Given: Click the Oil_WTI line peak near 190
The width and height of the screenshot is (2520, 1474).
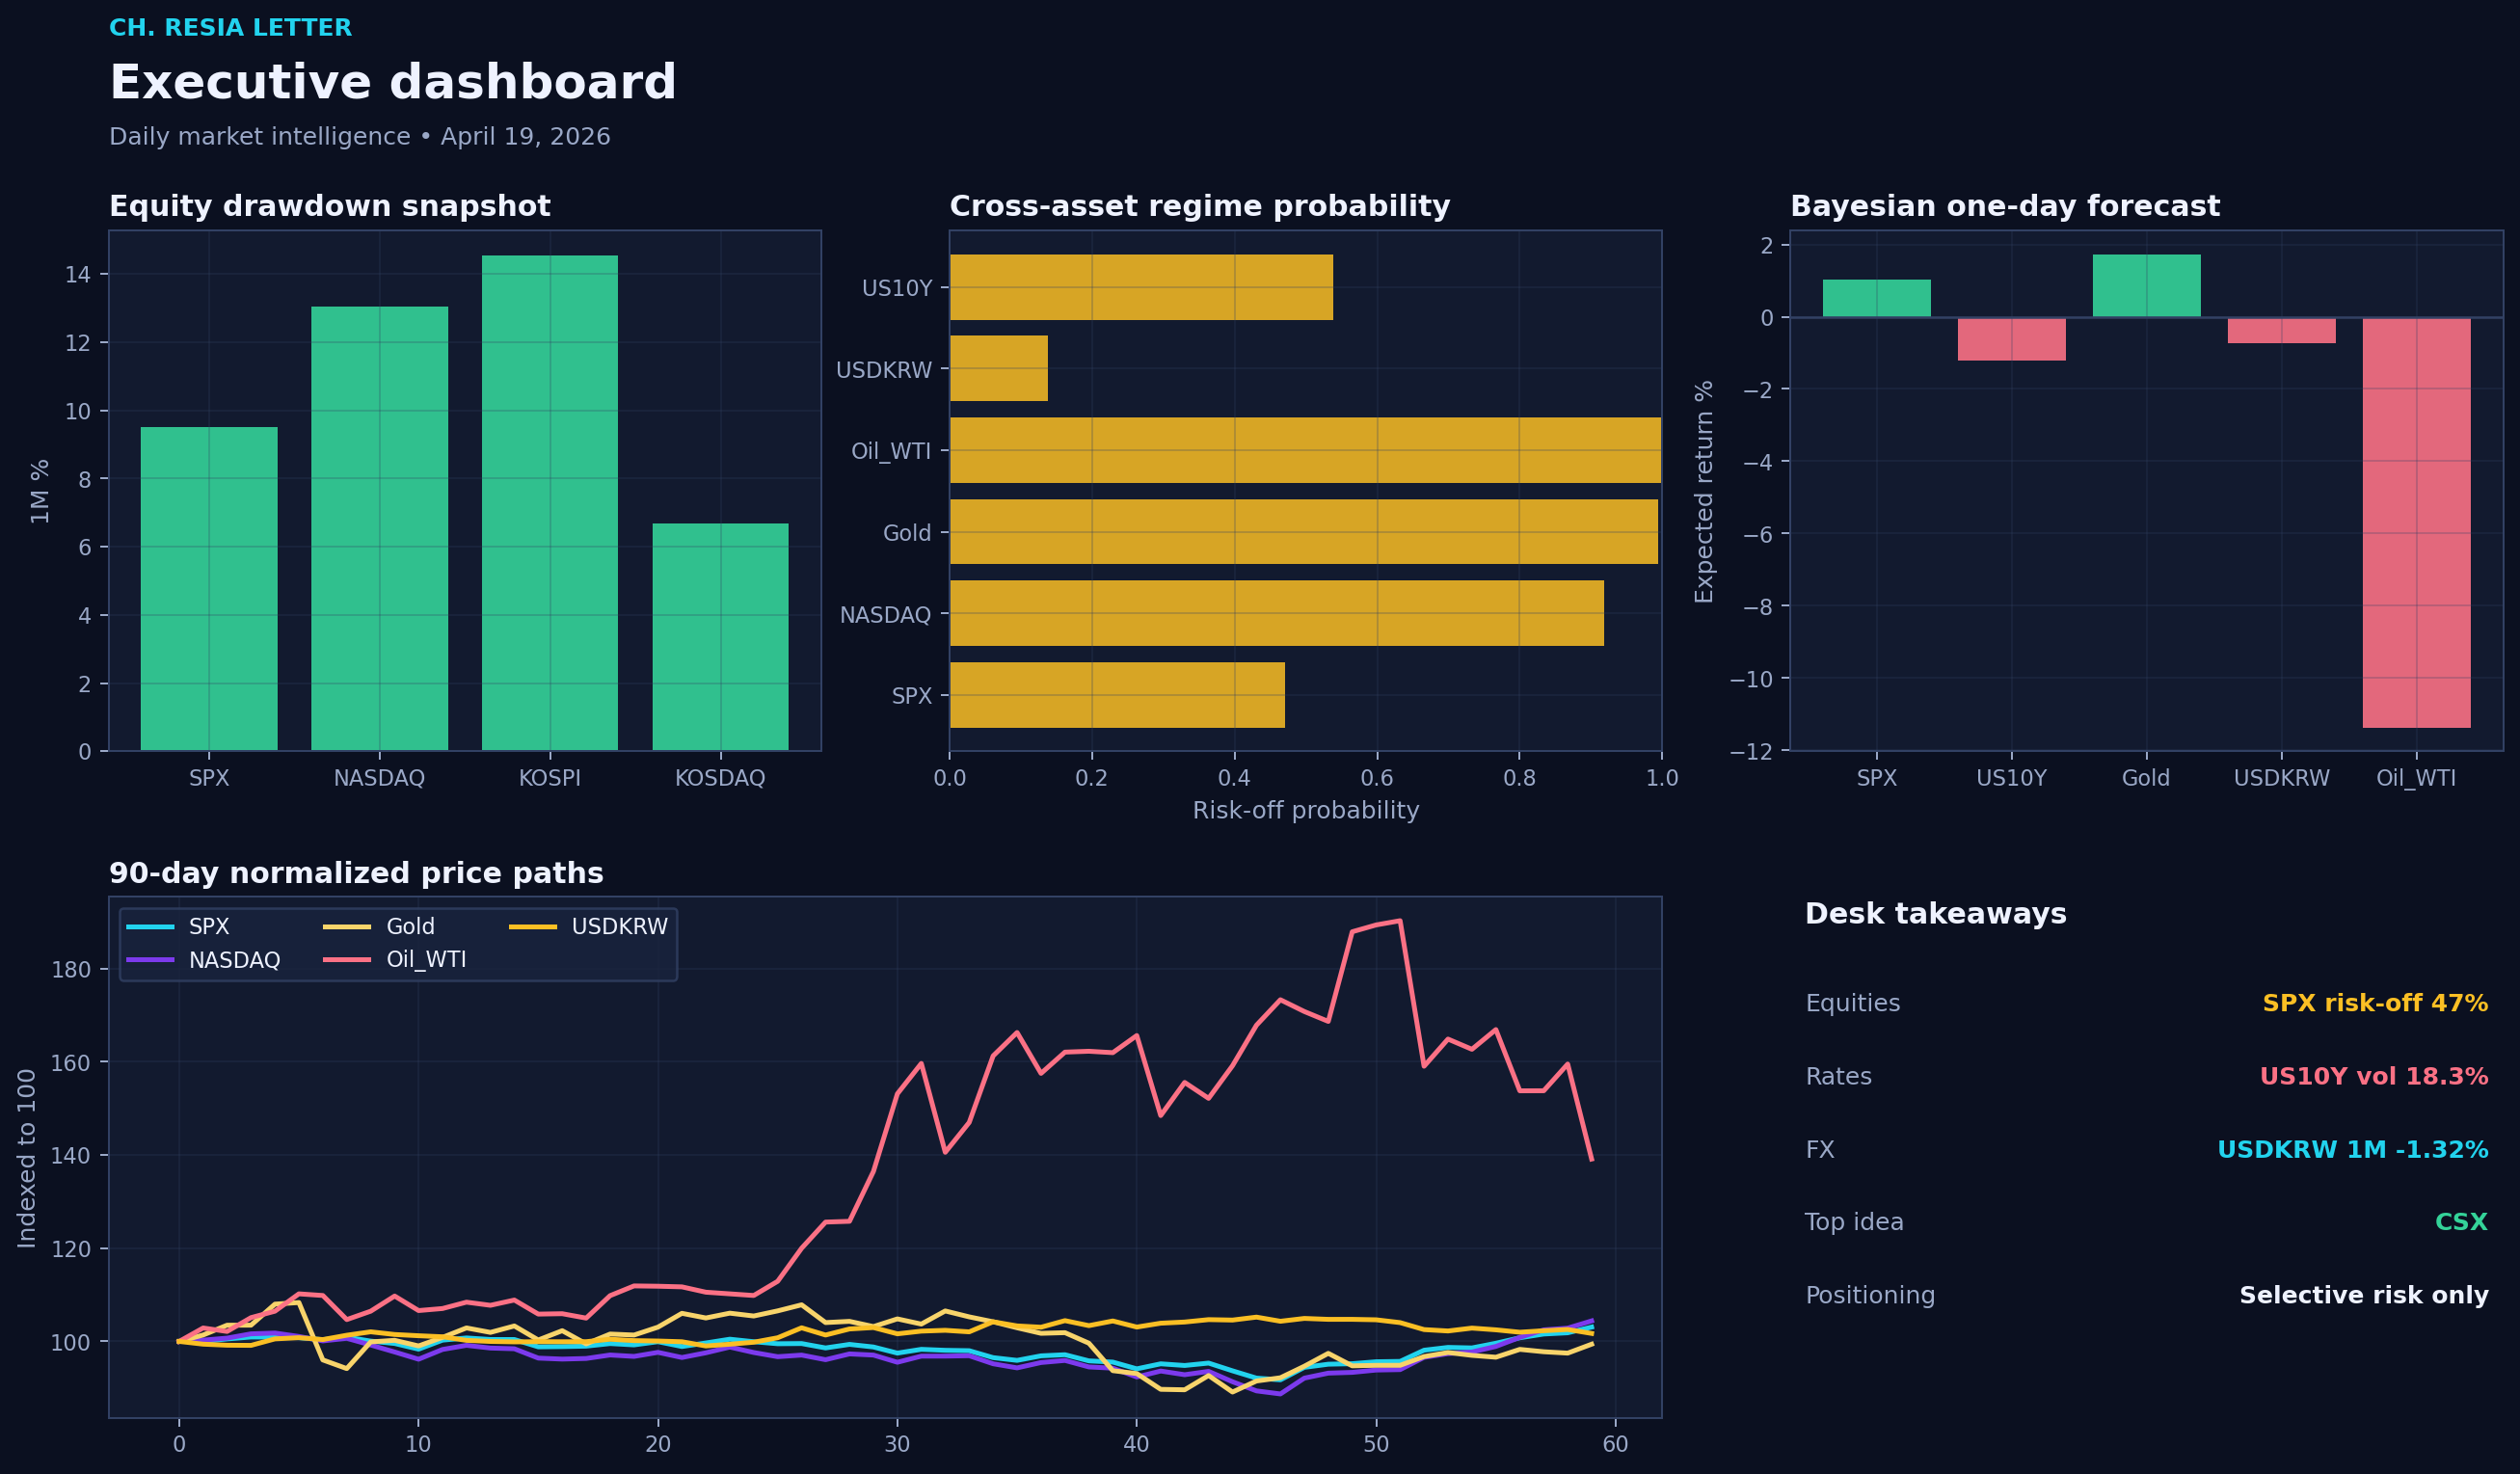Looking at the screenshot, I should (1399, 920).
